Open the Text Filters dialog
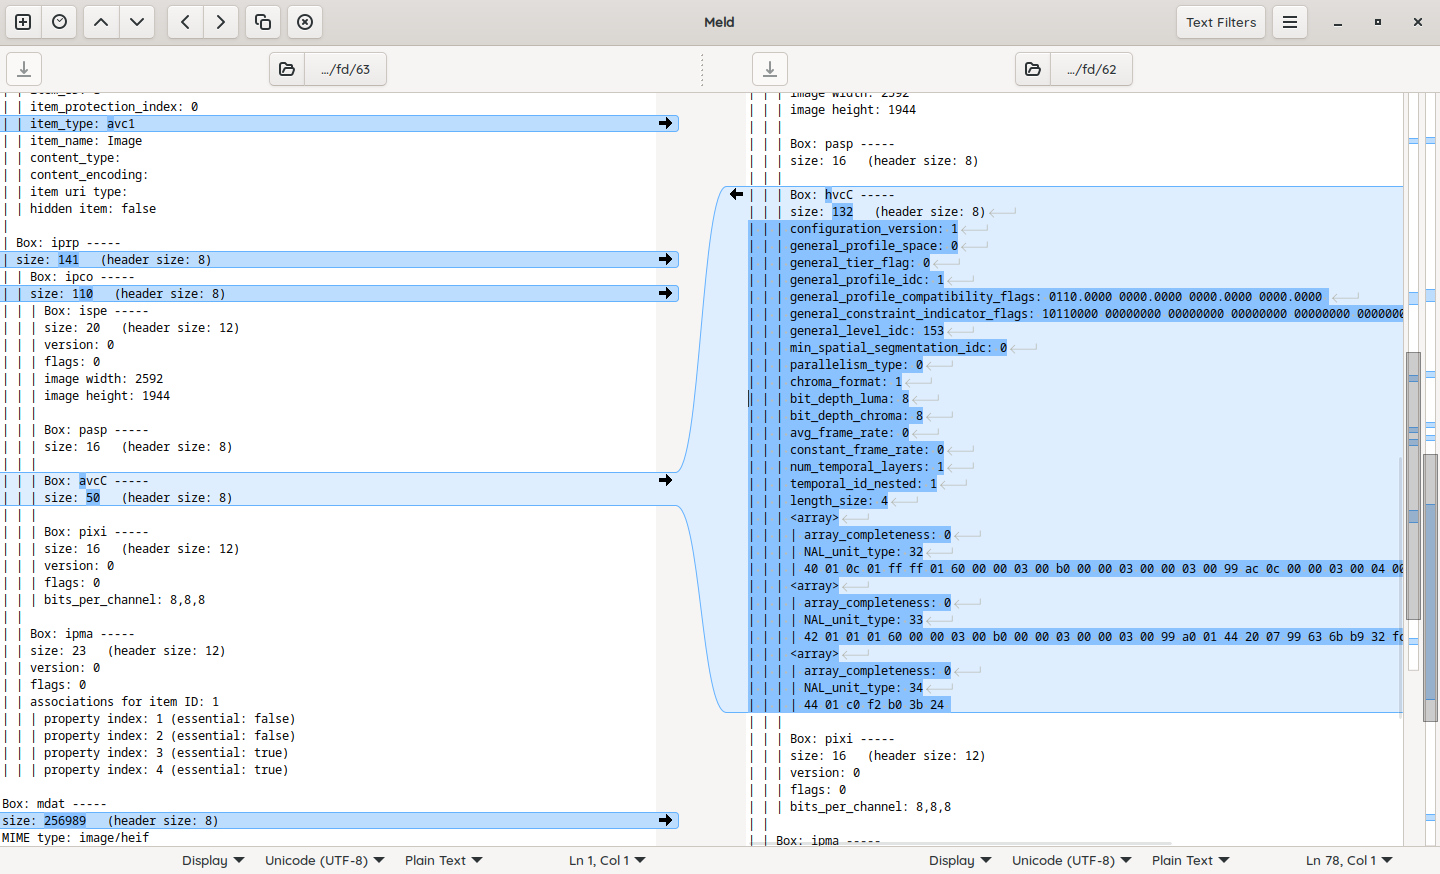This screenshot has width=1440, height=874. tap(1220, 21)
